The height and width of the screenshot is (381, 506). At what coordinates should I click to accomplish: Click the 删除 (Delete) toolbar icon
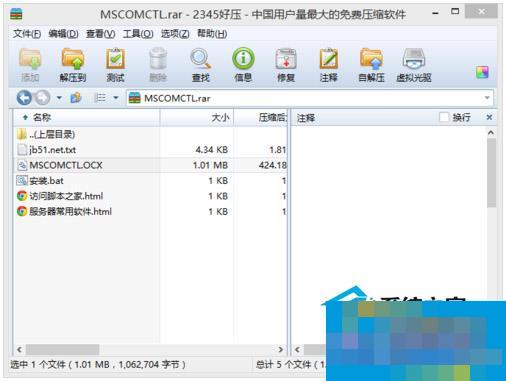(x=158, y=65)
